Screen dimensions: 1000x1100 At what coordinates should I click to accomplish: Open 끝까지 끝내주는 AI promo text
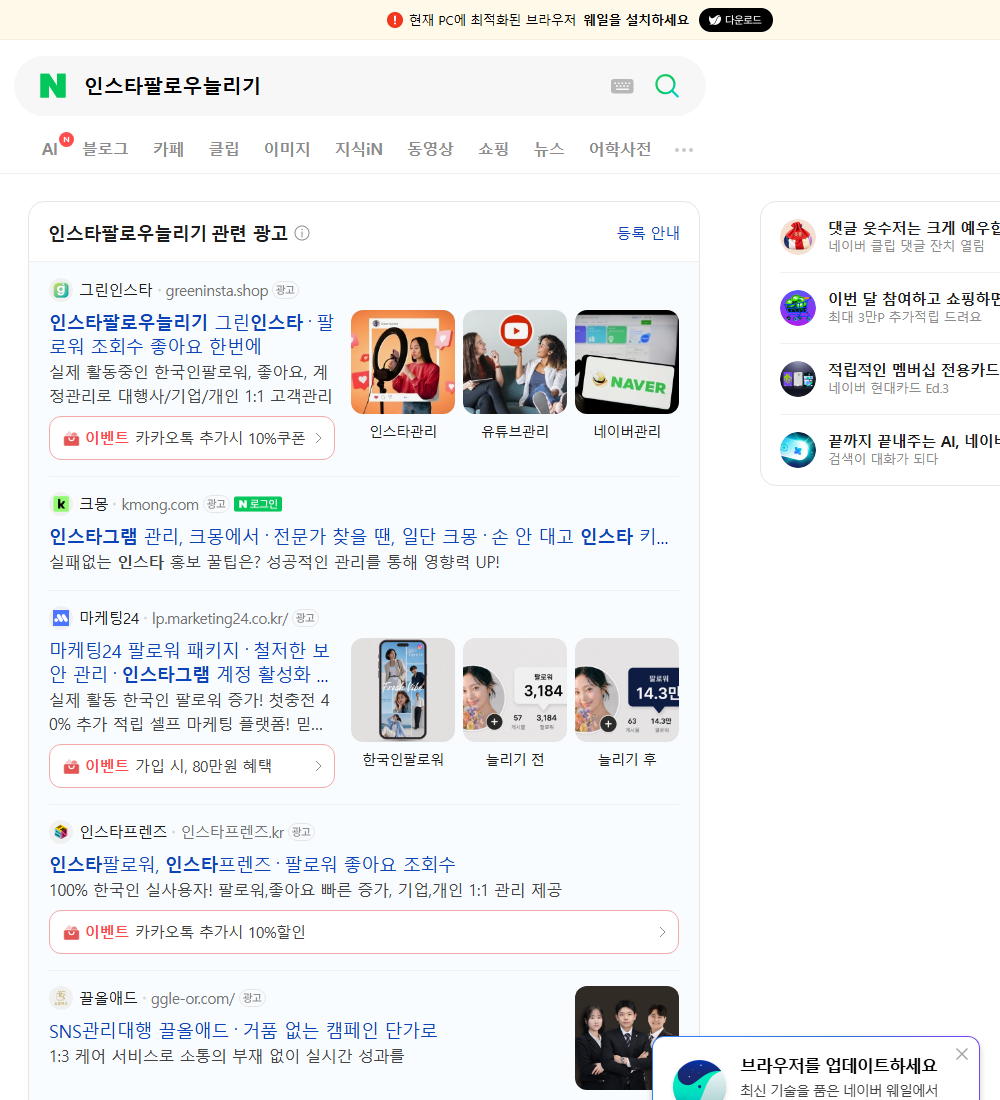click(914, 441)
